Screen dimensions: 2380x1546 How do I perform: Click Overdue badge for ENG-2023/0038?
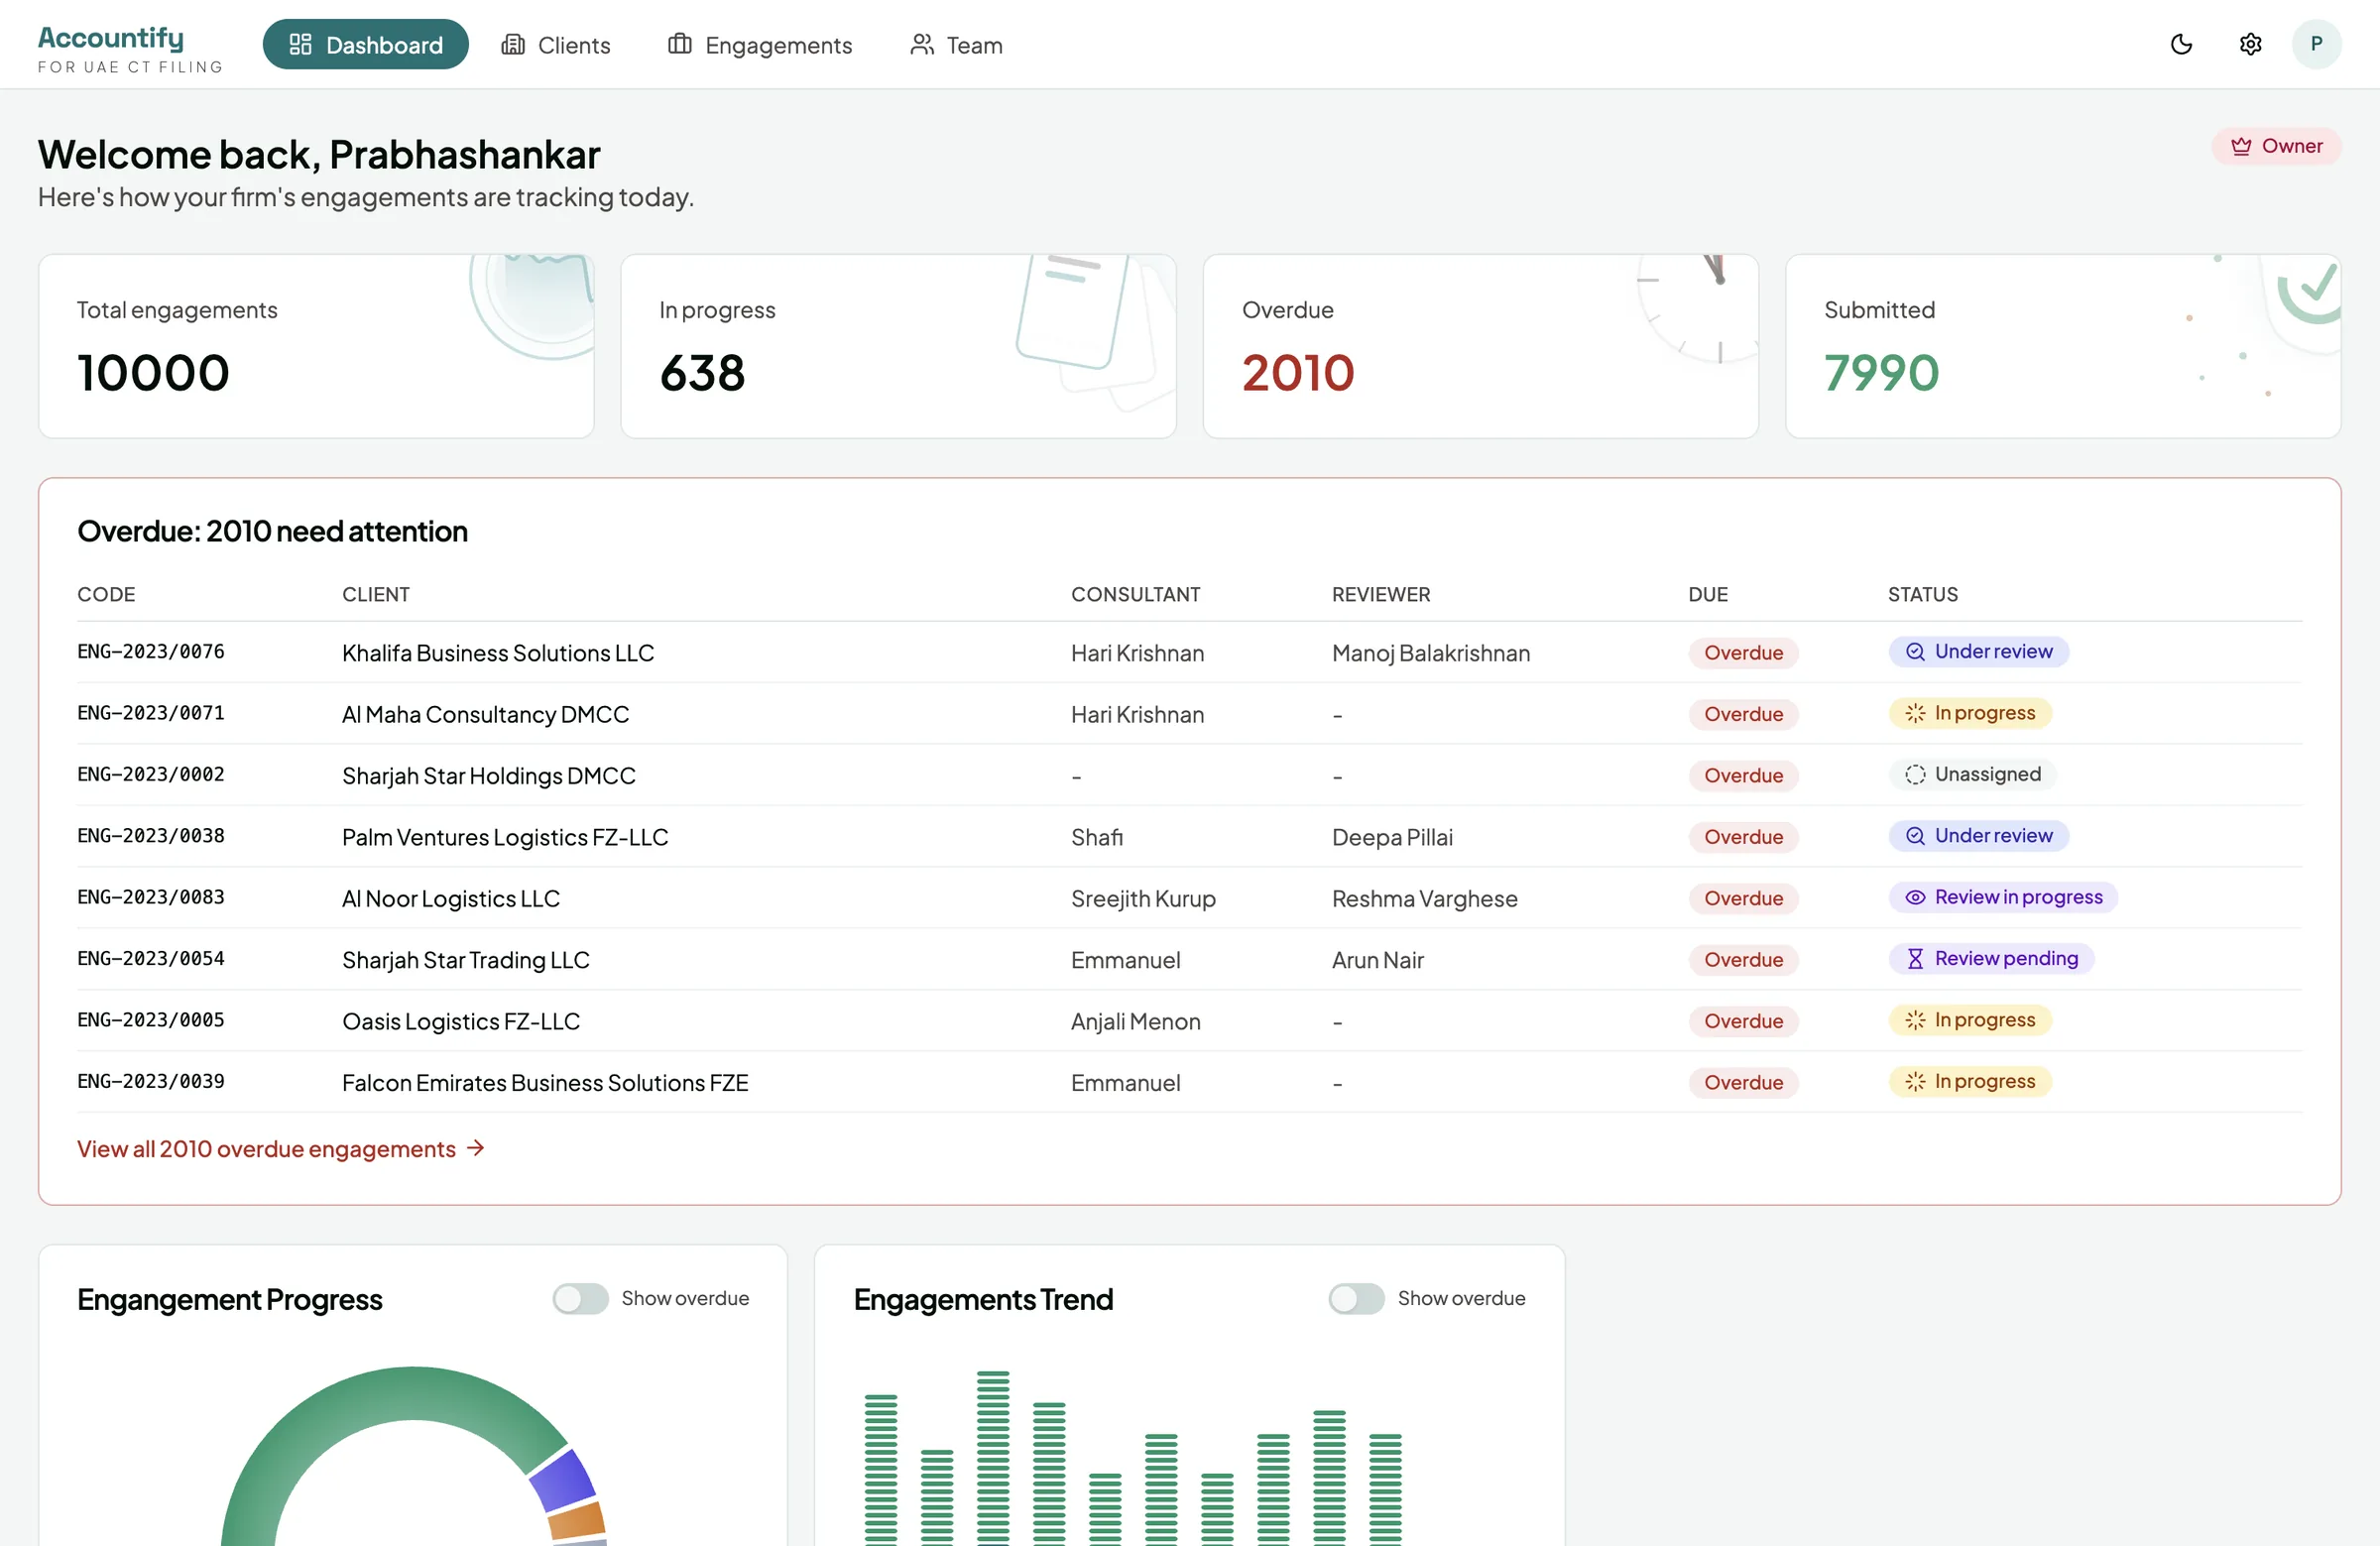pos(1743,837)
